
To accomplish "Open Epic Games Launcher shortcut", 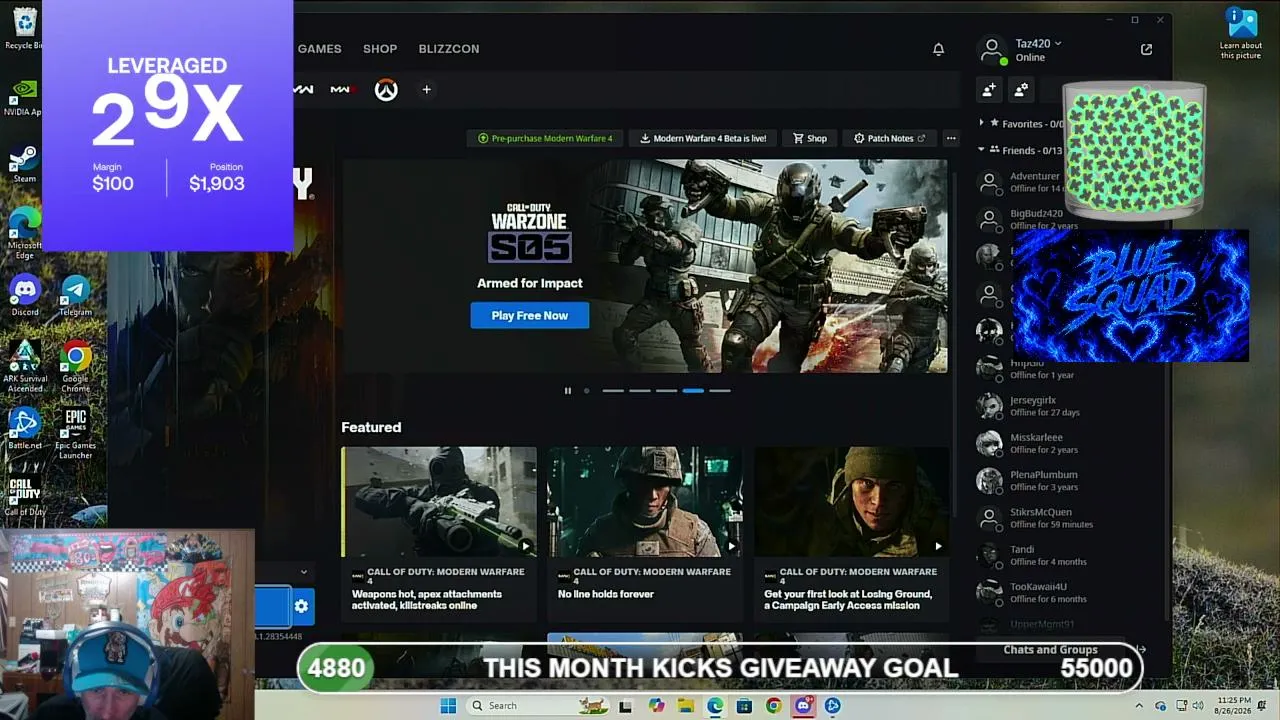I will click(75, 433).
